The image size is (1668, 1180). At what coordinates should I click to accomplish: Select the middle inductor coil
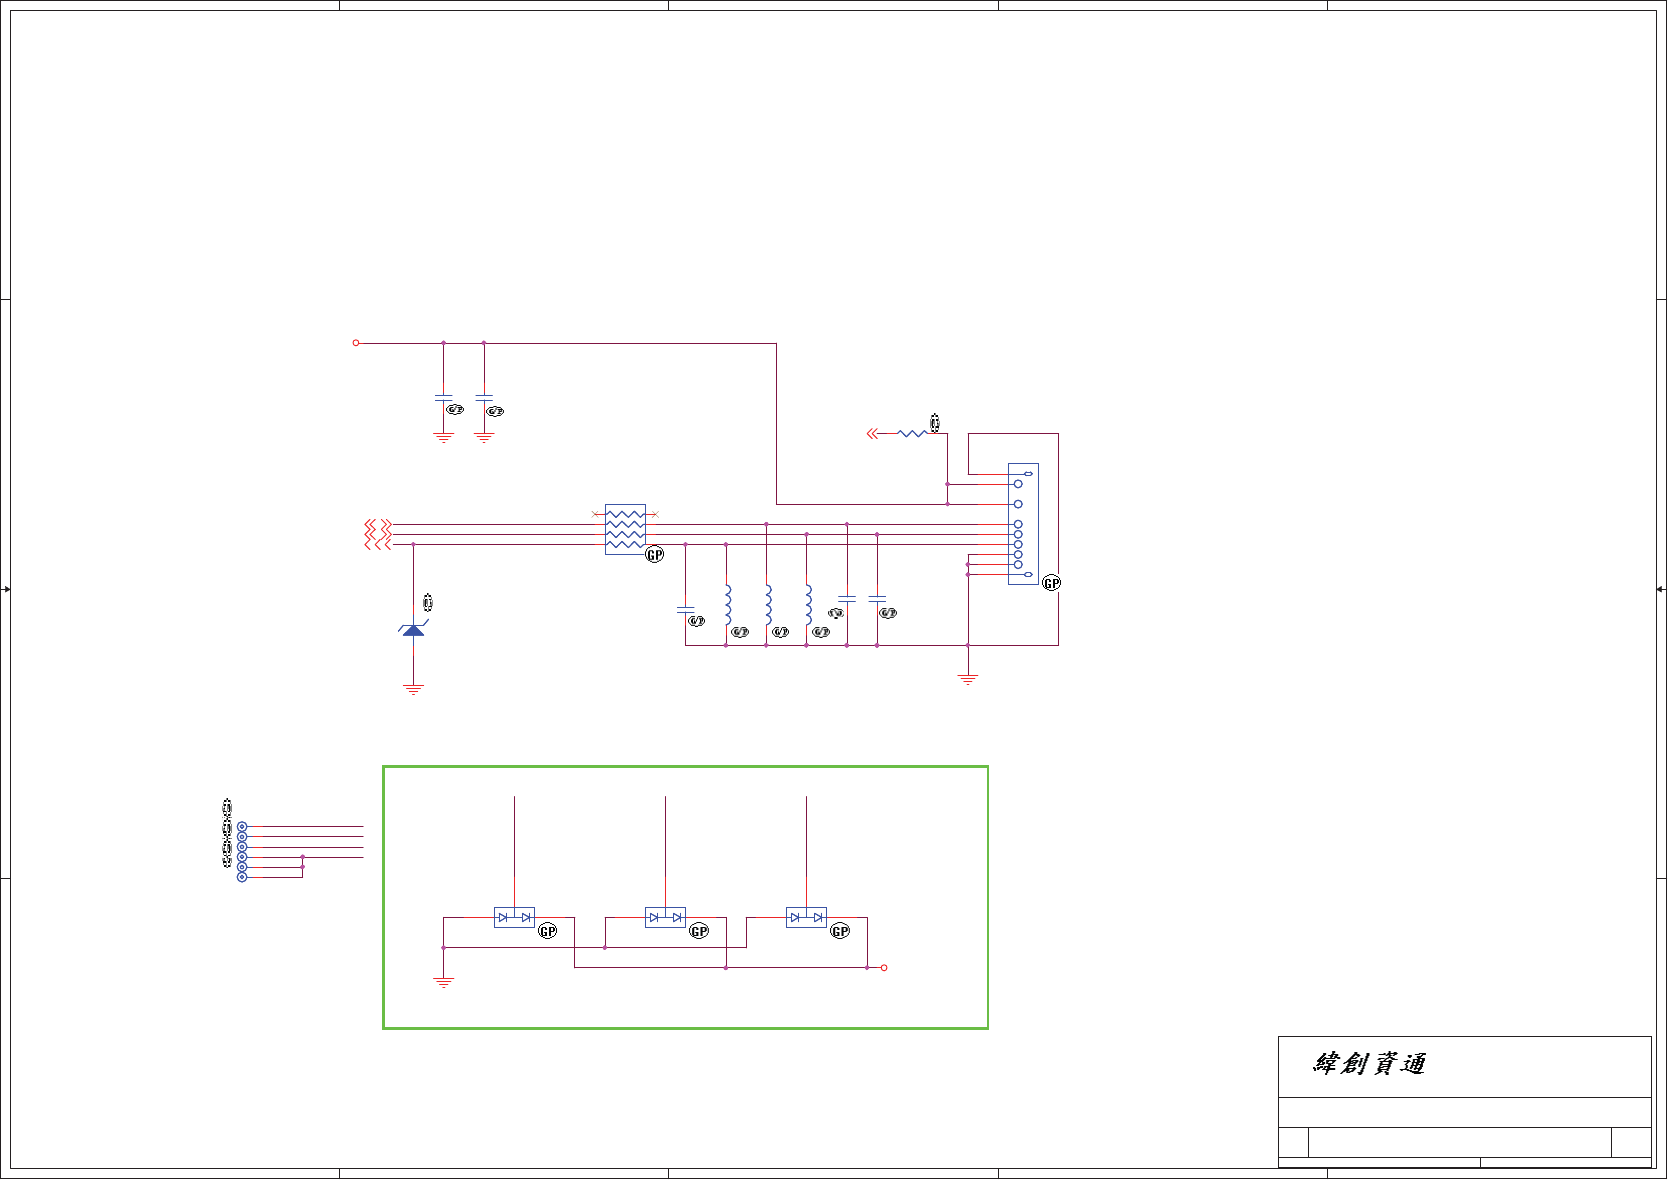(x=768, y=605)
